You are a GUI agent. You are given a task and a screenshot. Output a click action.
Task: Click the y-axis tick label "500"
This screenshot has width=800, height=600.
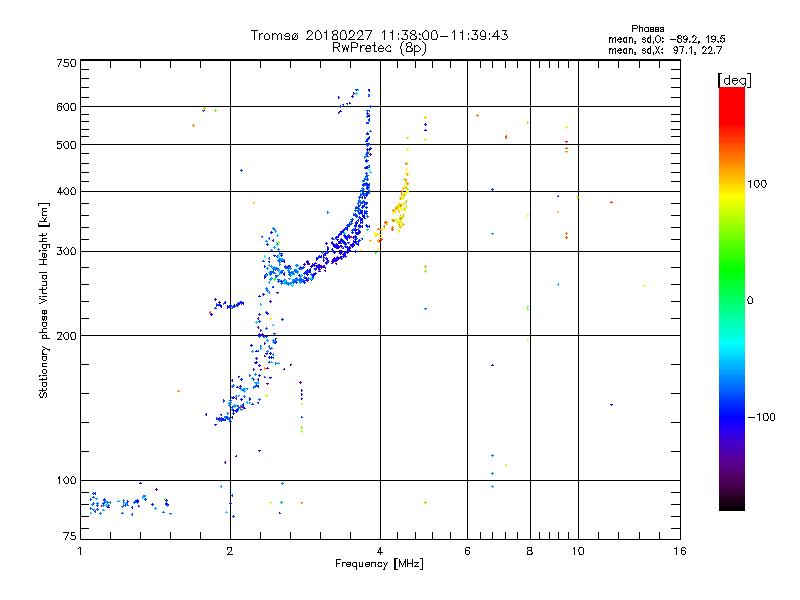click(x=66, y=145)
